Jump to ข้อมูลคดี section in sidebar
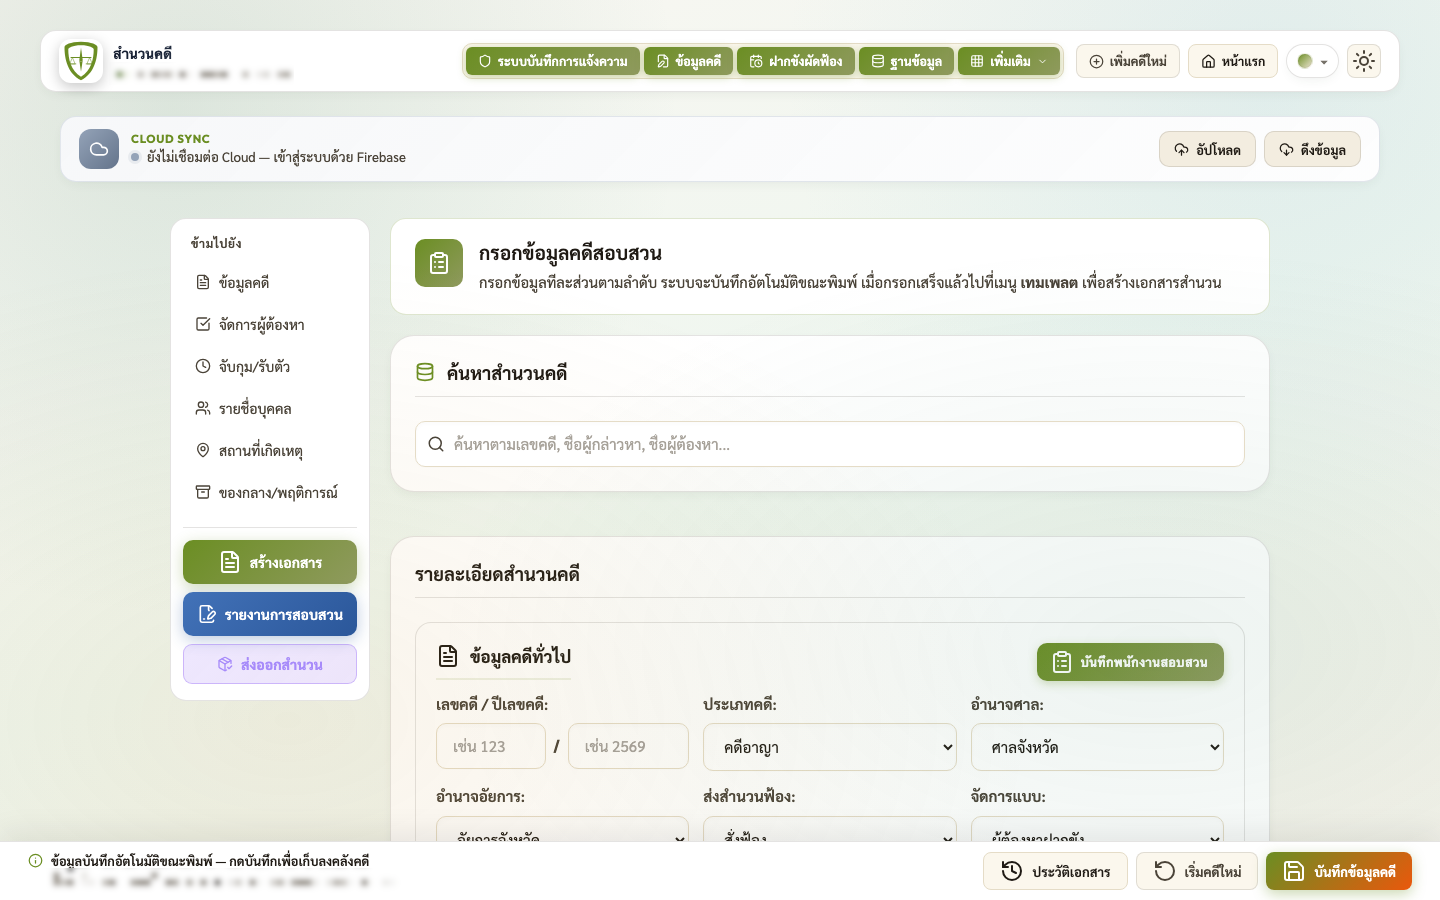Screen dimensions: 1440x900 [x=270, y=283]
